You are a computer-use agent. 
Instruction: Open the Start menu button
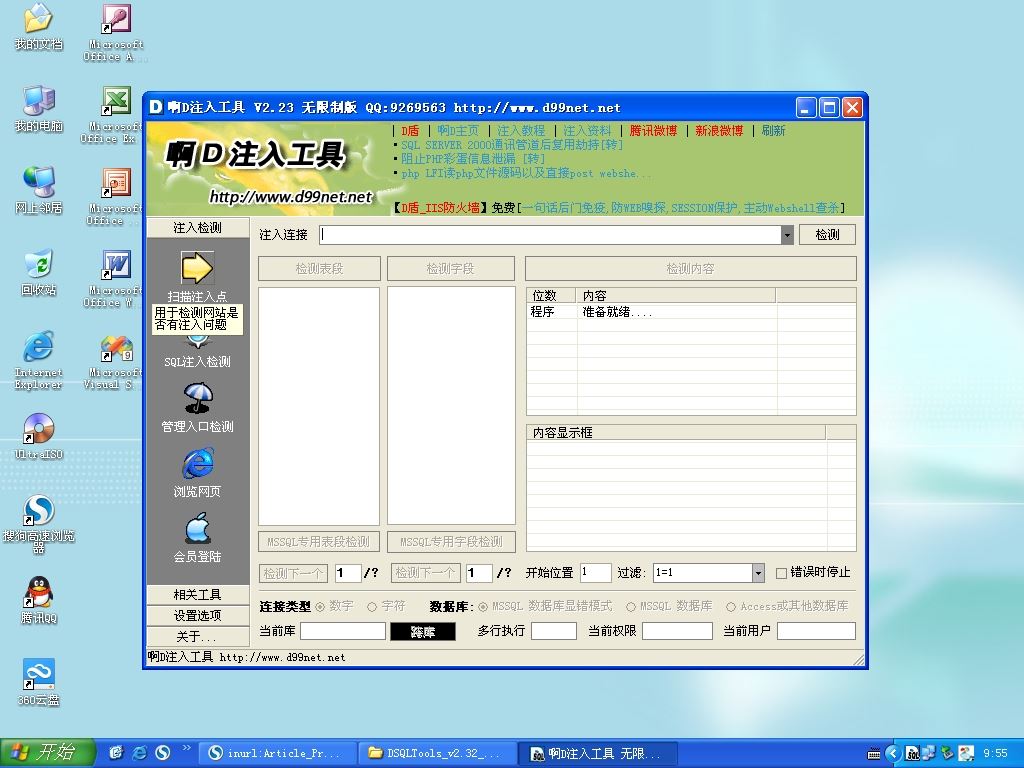(48, 753)
